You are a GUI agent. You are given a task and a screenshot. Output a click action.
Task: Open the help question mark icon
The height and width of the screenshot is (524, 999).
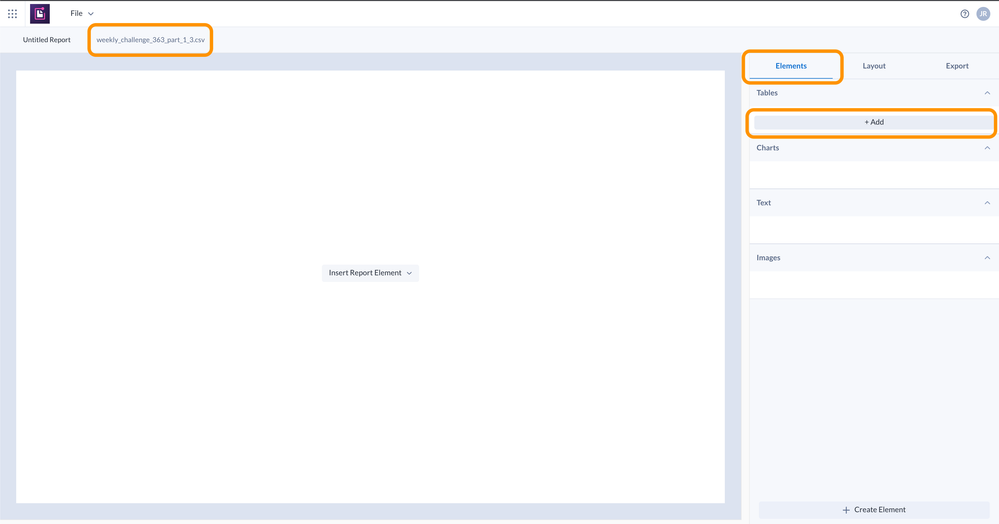pos(965,13)
